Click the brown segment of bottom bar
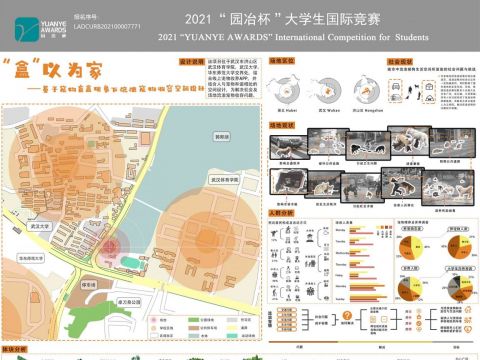The image size is (480, 360). (303, 342)
